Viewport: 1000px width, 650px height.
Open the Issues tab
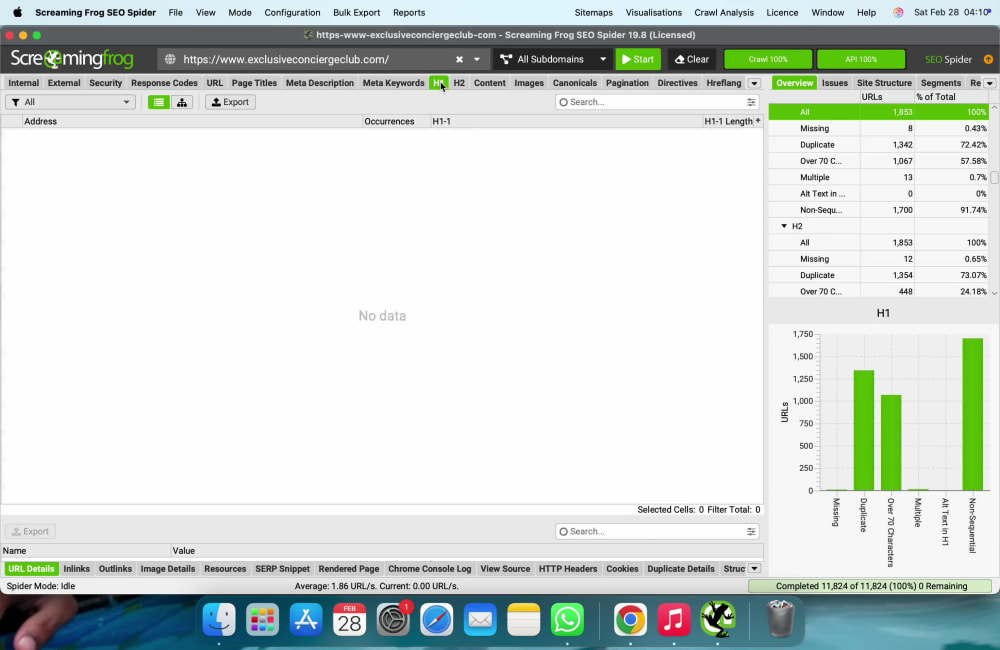834,83
